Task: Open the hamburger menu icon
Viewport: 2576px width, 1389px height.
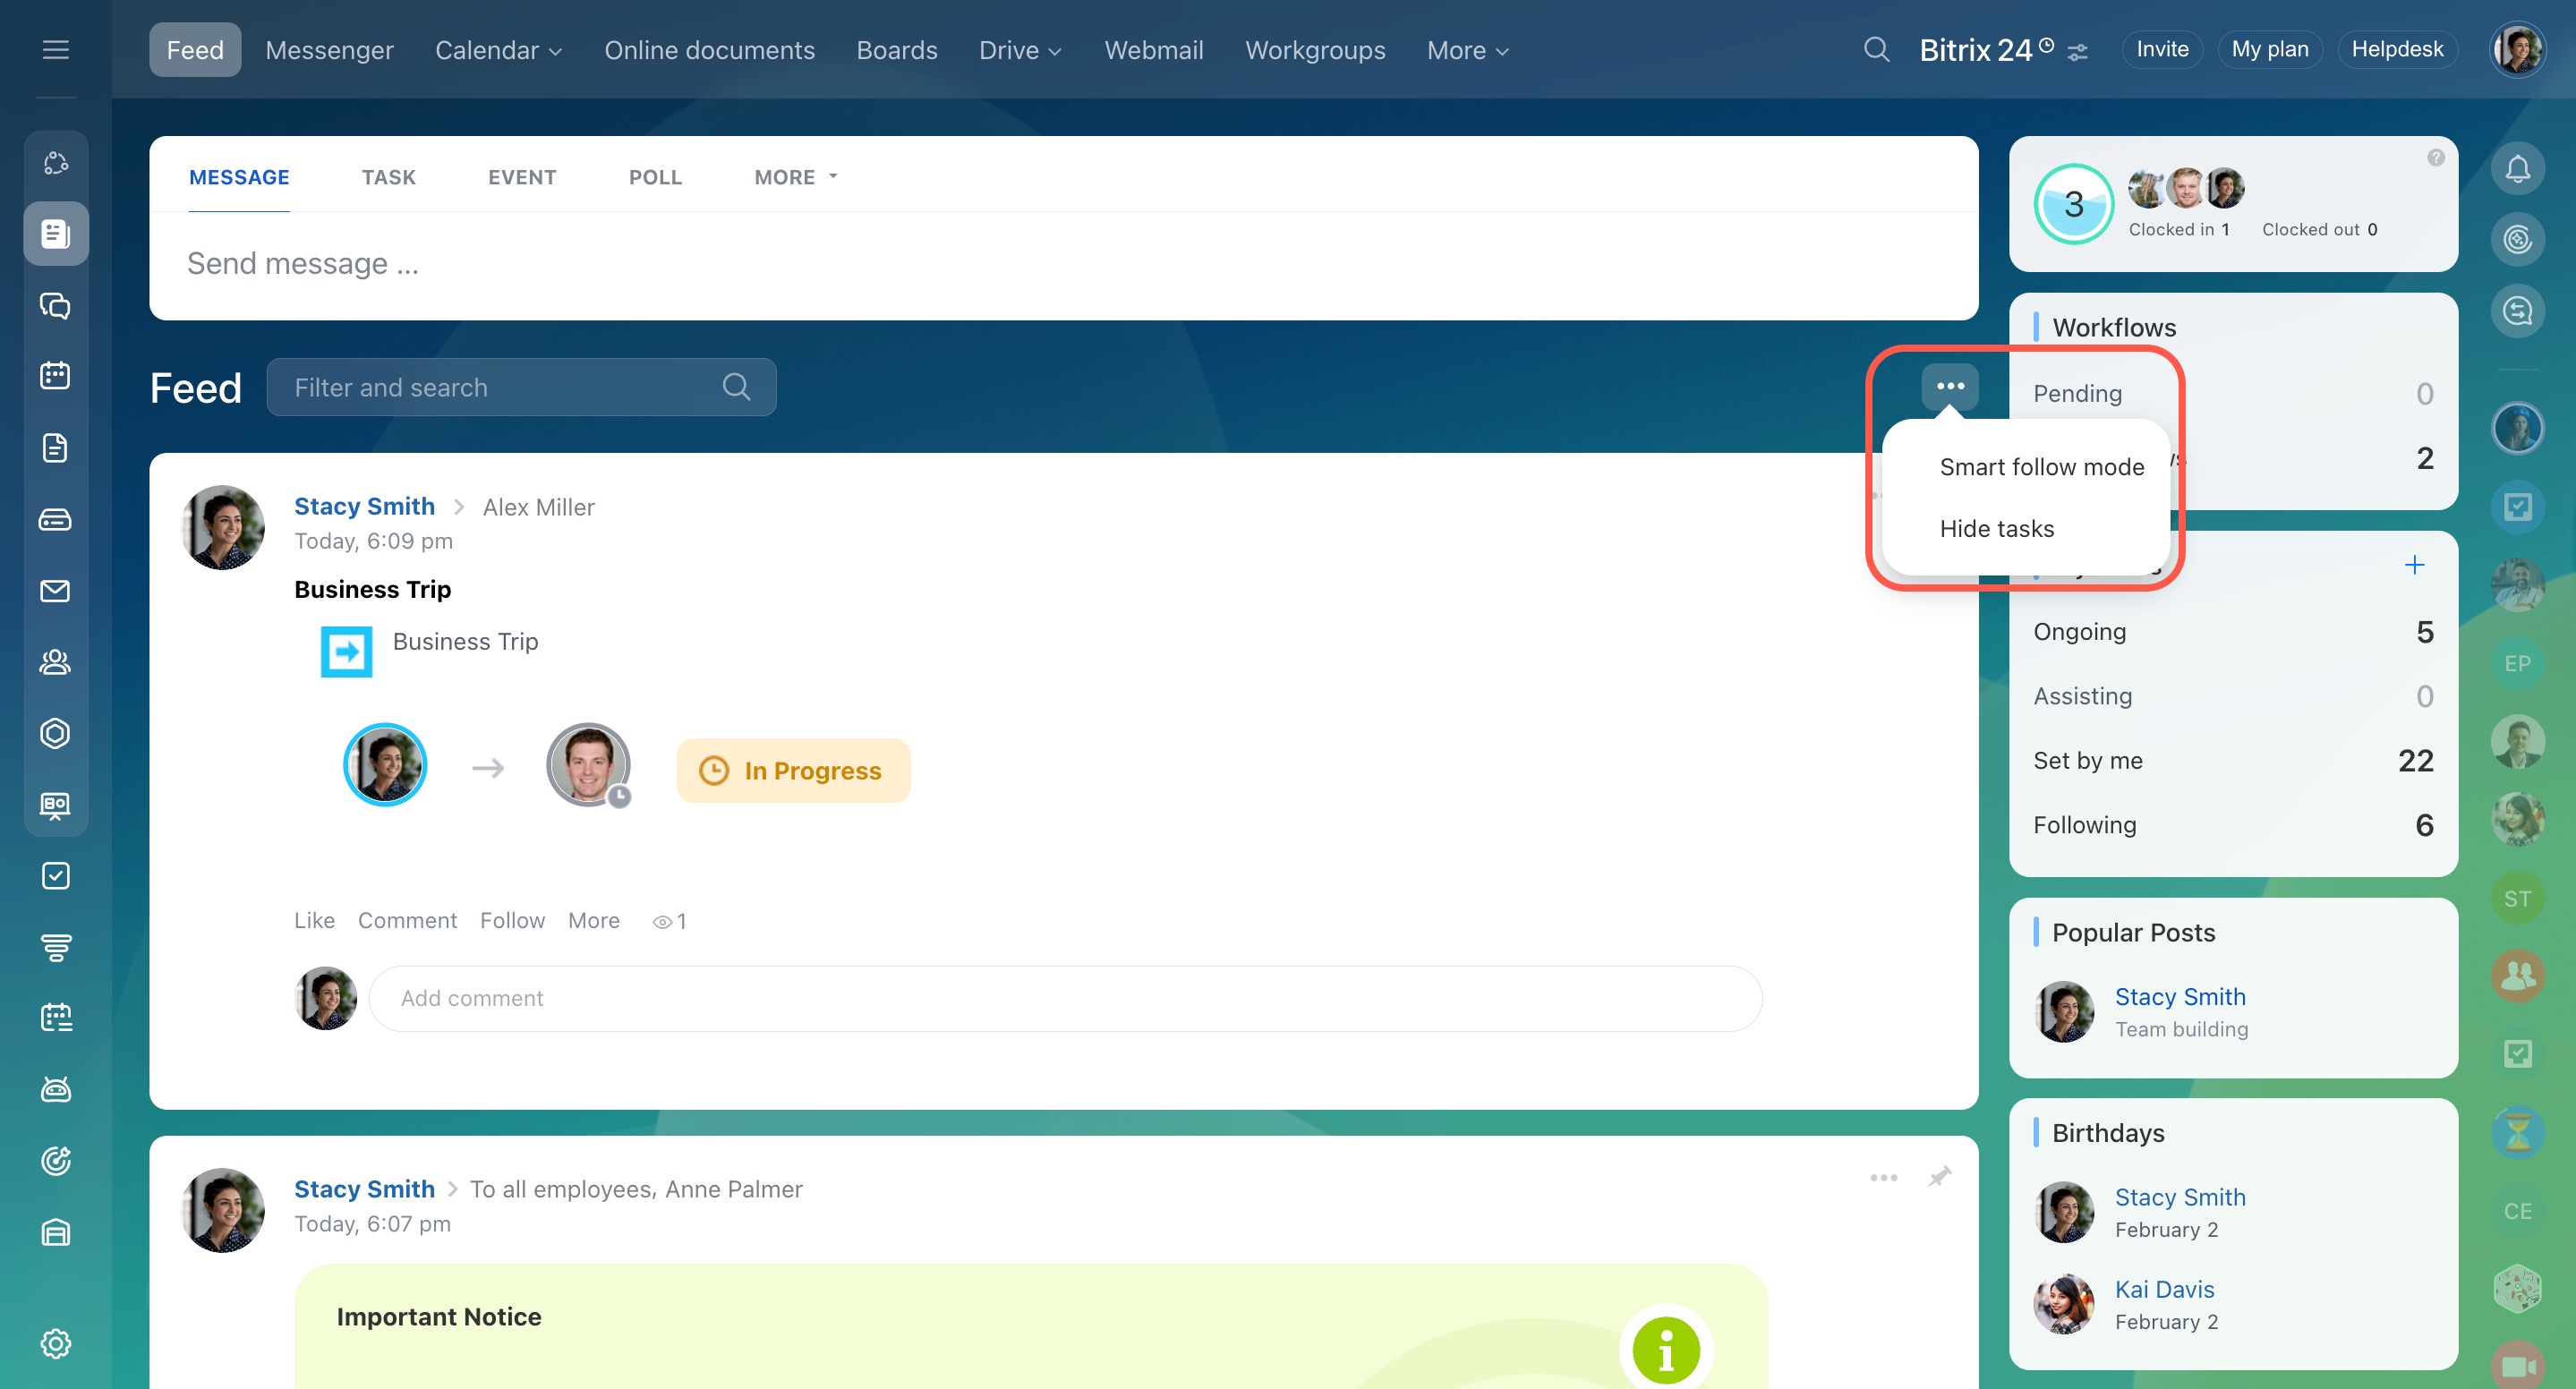Action: 56,49
